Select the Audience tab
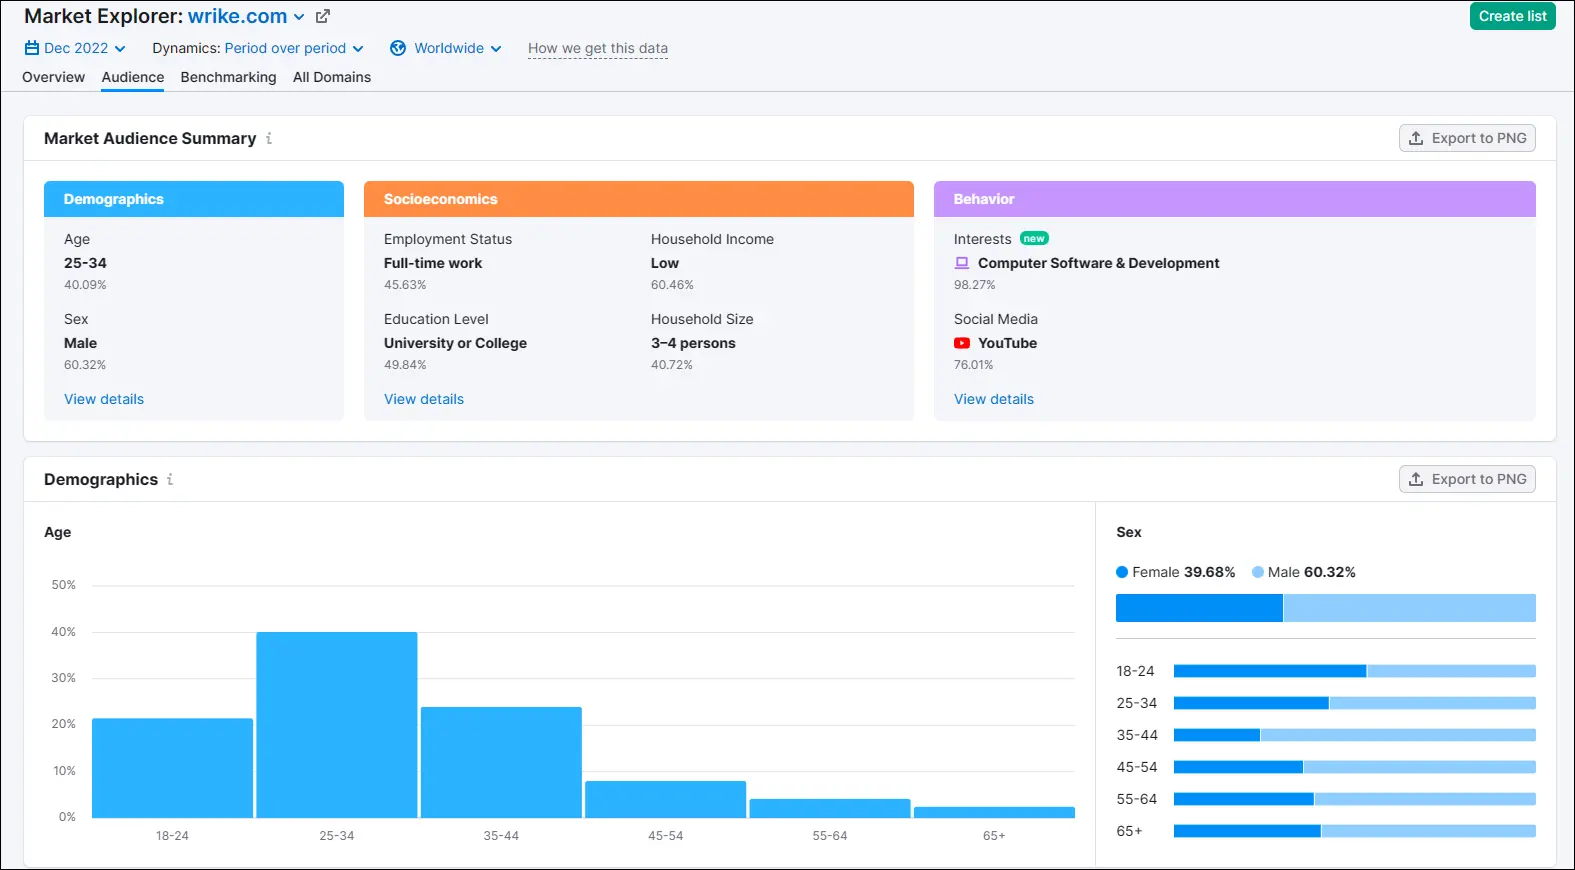The width and height of the screenshot is (1575, 870). 133,77
